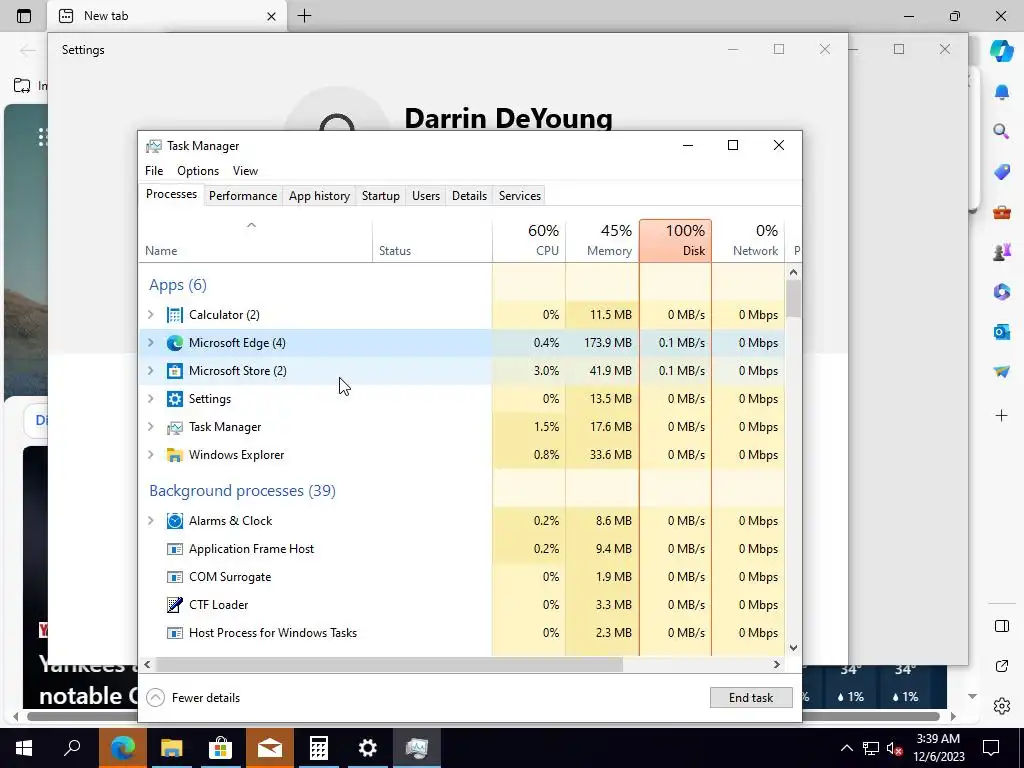This screenshot has height=768, width=1024.
Task: Click the Task Manager icon in process list
Action: tap(174, 427)
